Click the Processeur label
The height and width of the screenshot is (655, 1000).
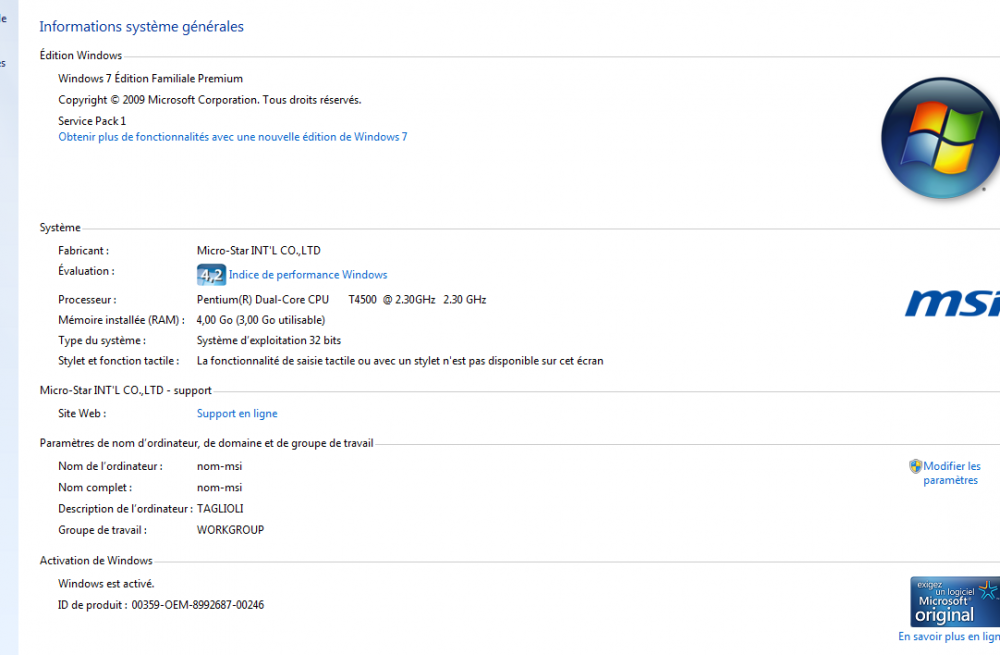[x=87, y=300]
